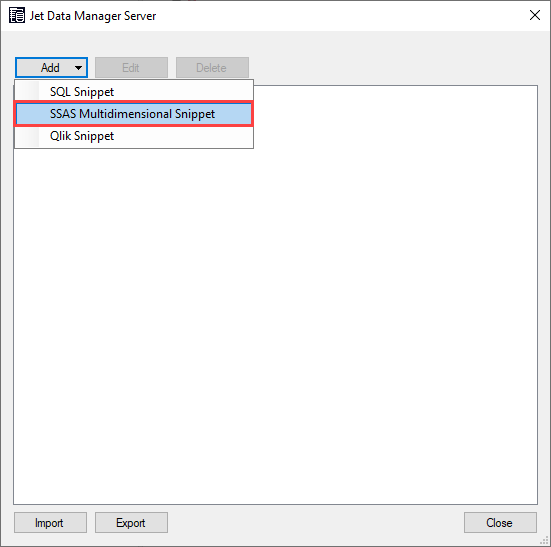Click the grayed-out Edit button
Screen dimensions: 551x547
pos(131,67)
